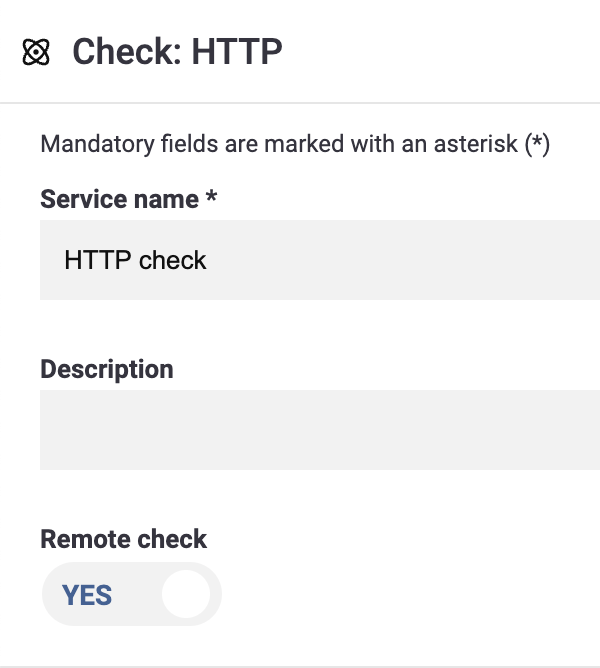Click the atom icon beside Check: HTTP

[x=36, y=52]
